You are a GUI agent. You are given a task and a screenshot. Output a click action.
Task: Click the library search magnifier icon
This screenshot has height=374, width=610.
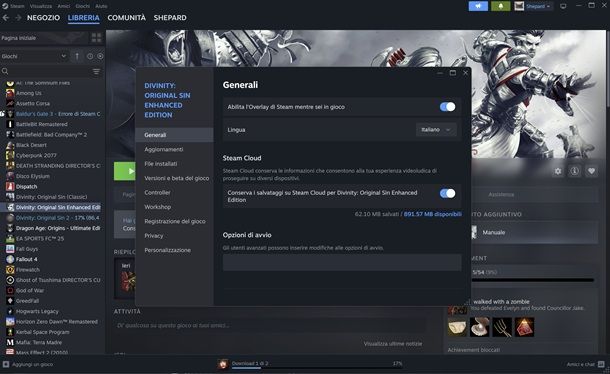(x=5, y=71)
